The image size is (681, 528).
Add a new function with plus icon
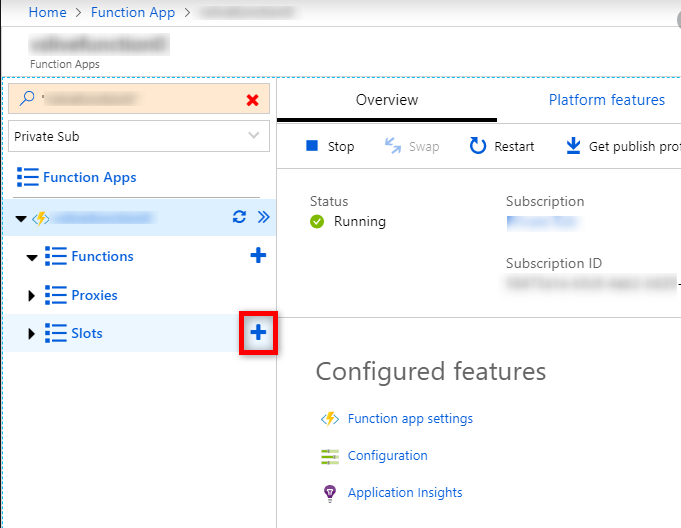258,256
